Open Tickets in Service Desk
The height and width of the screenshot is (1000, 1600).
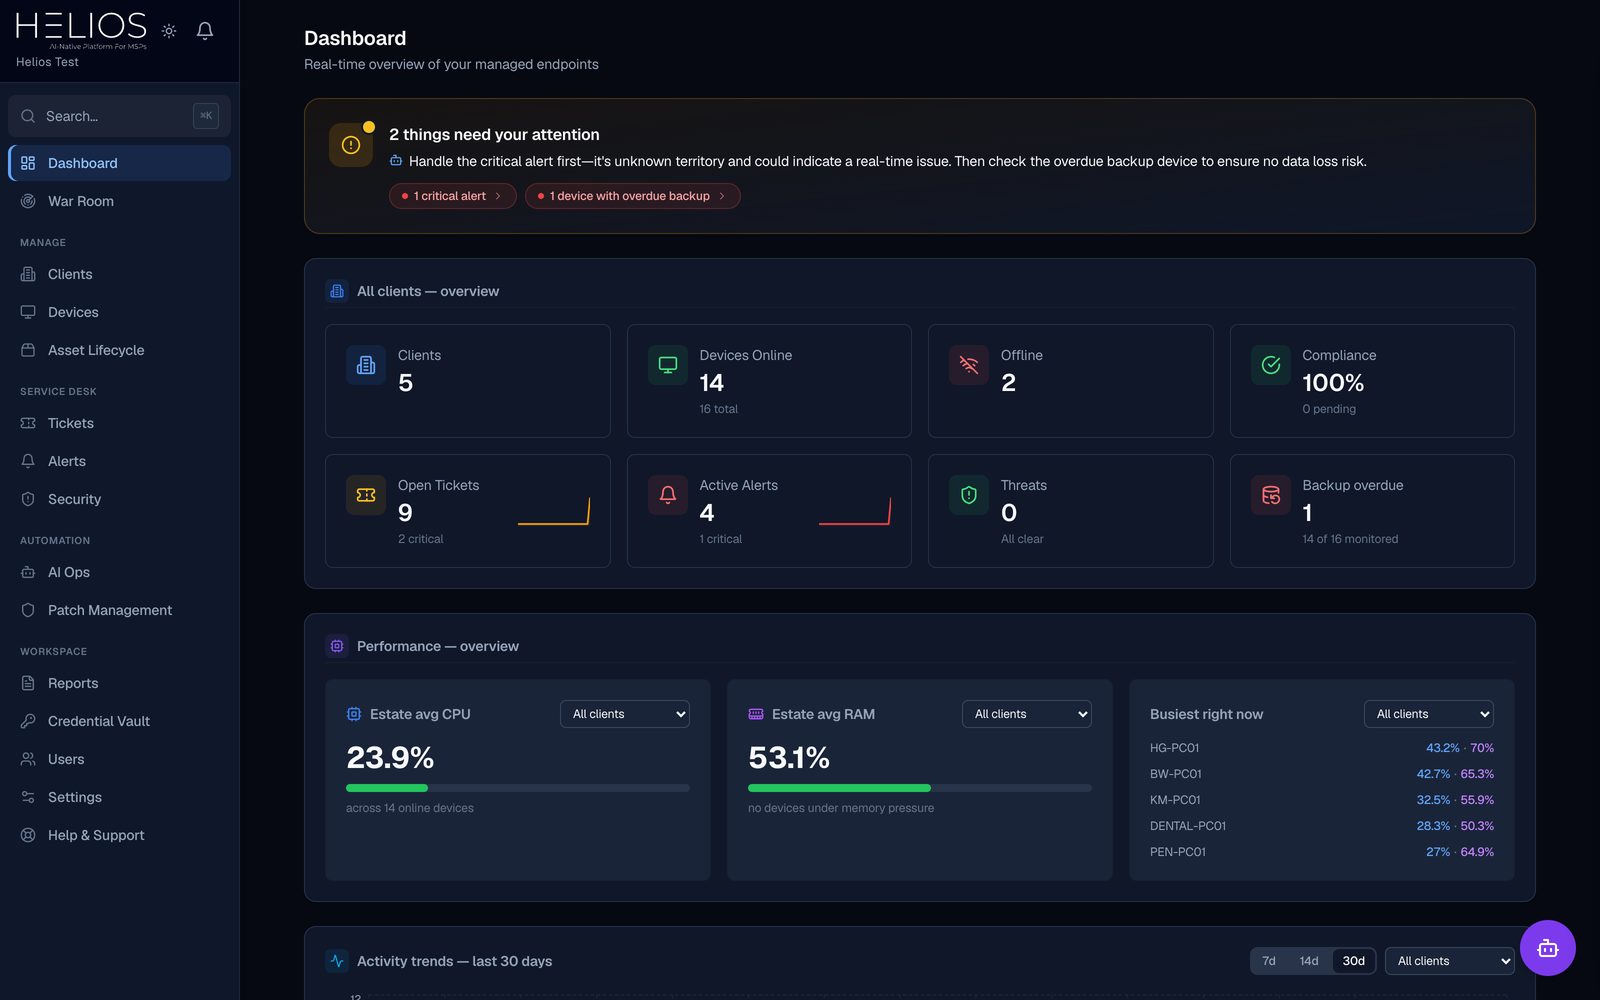[x=119, y=423]
